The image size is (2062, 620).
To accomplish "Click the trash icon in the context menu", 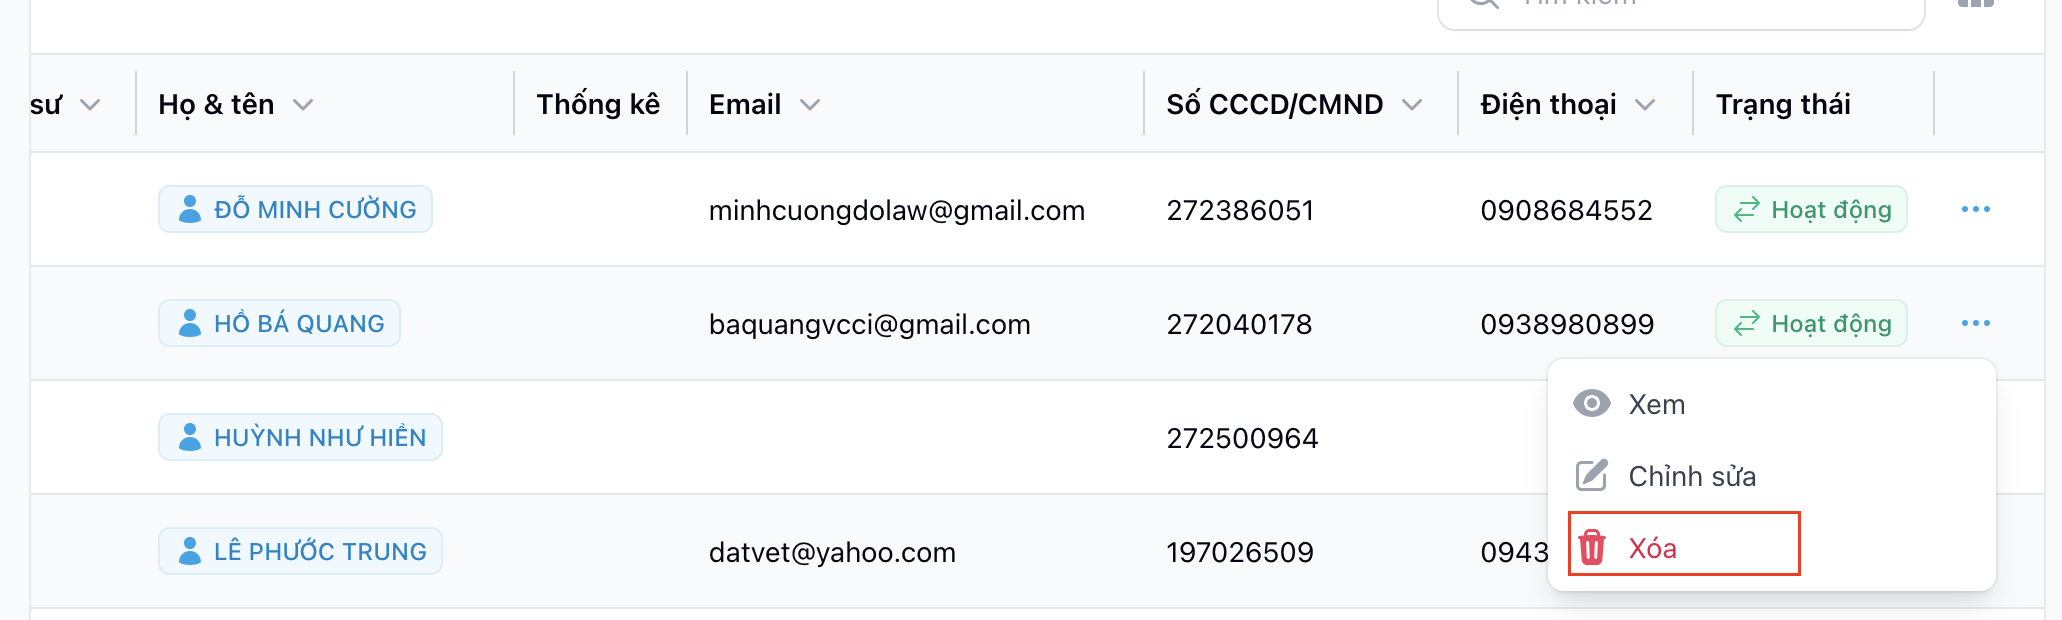I will pyautogui.click(x=1592, y=548).
